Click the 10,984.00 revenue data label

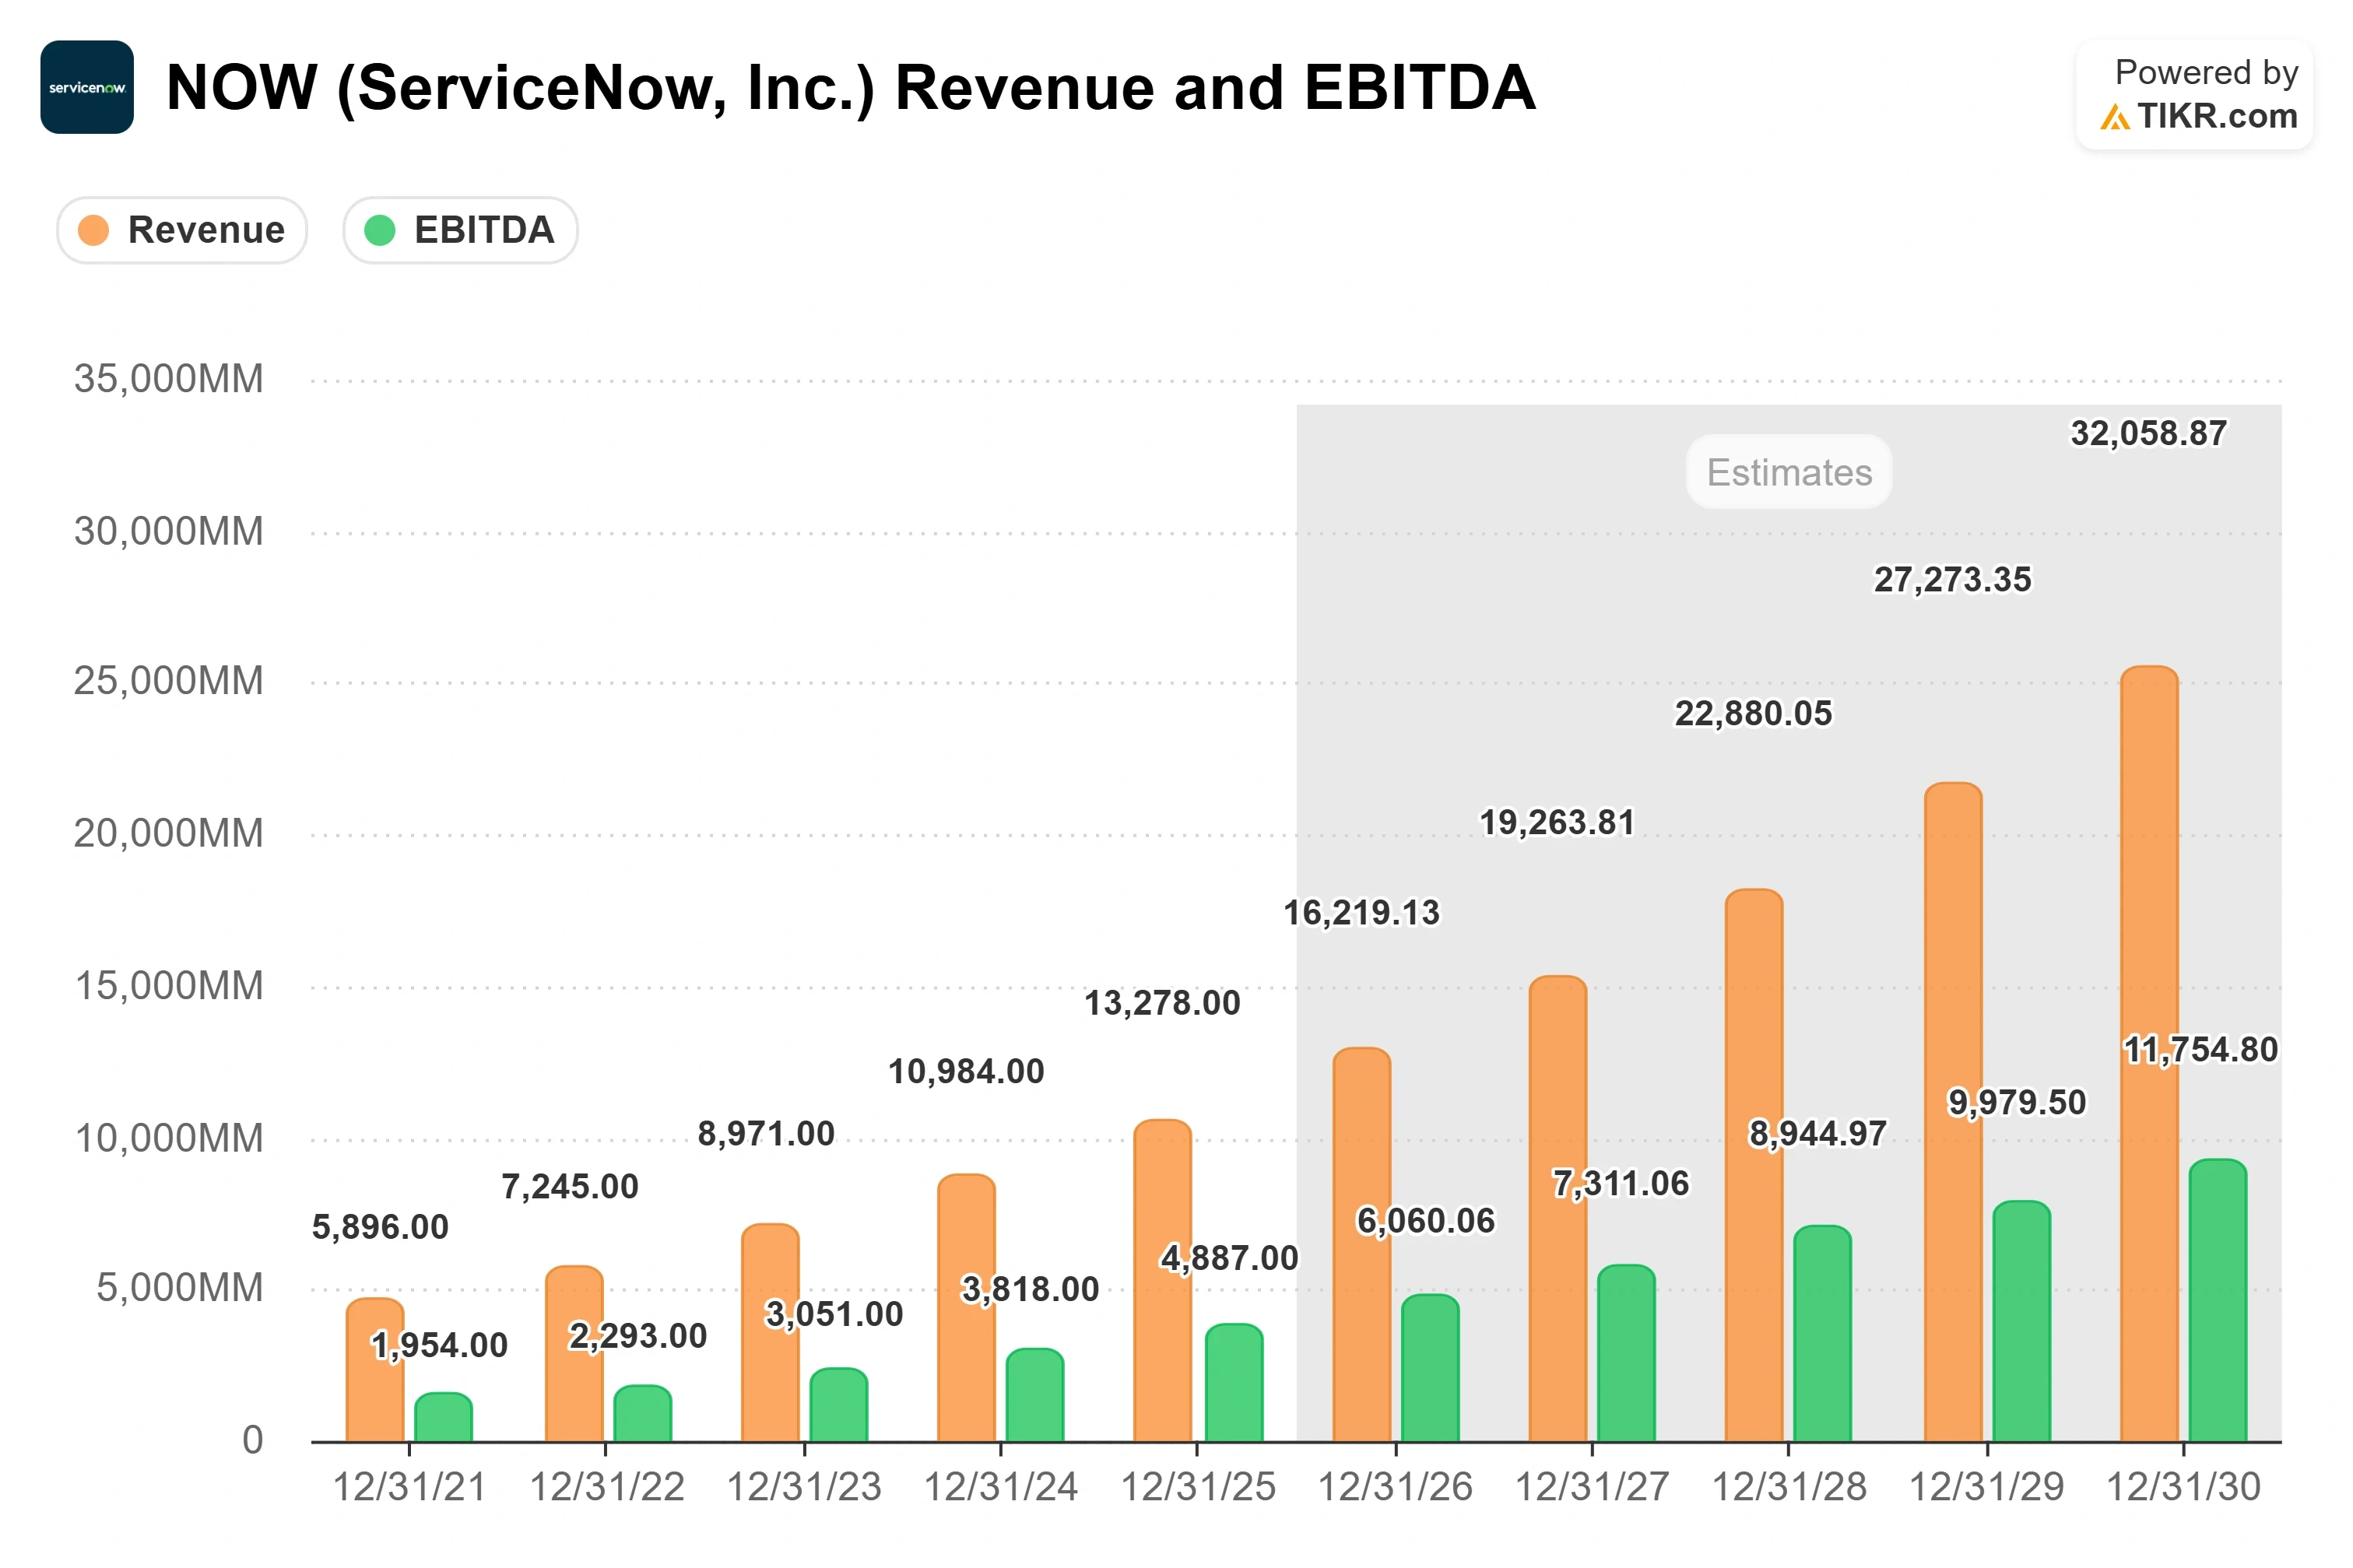(966, 1072)
